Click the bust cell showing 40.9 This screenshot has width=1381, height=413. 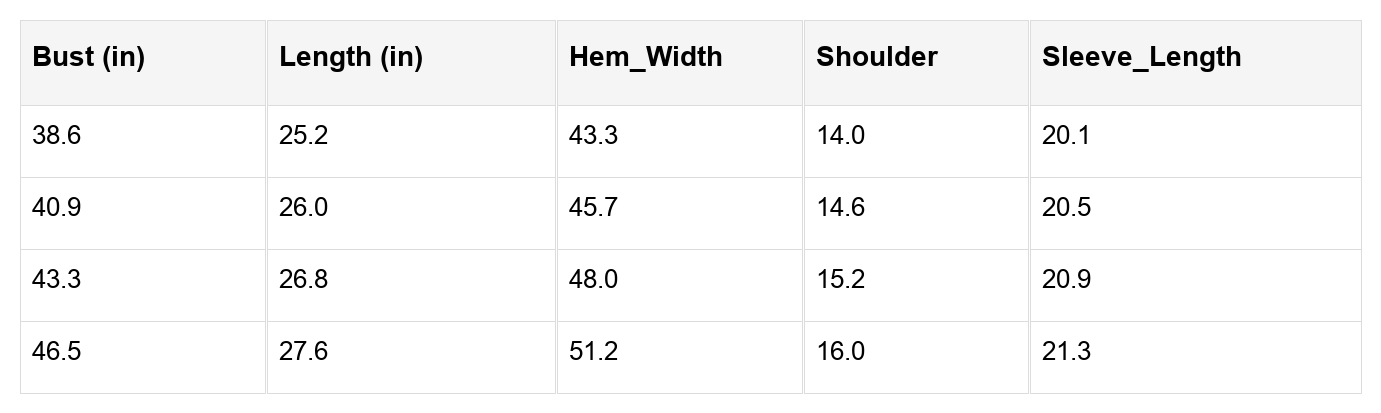click(x=57, y=208)
